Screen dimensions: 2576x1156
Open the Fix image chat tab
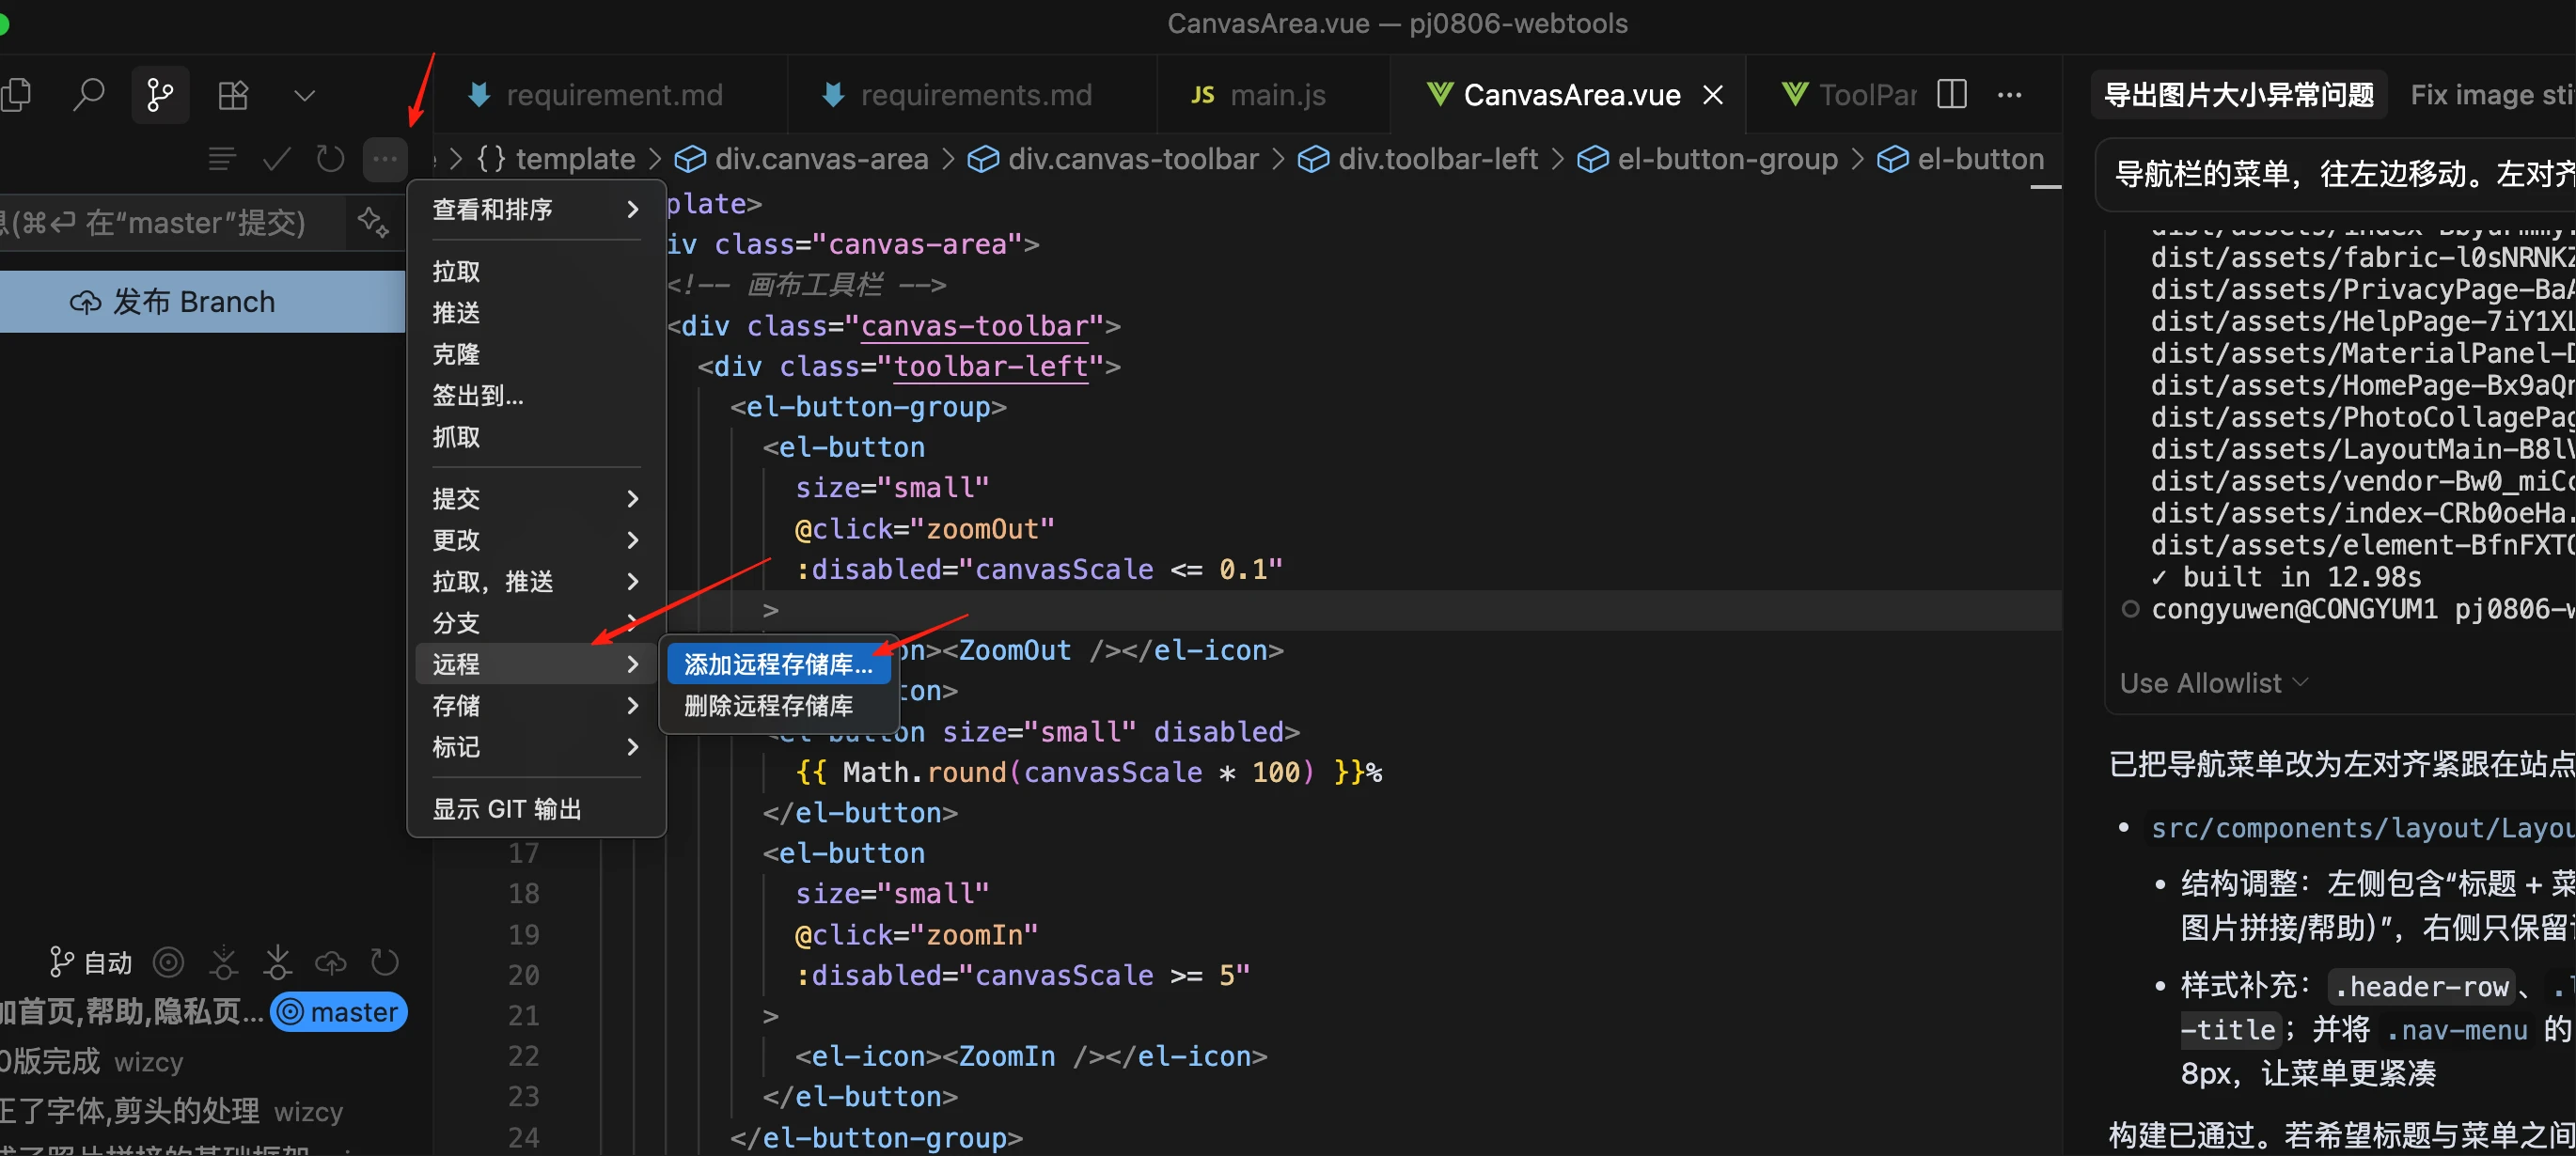2490,95
